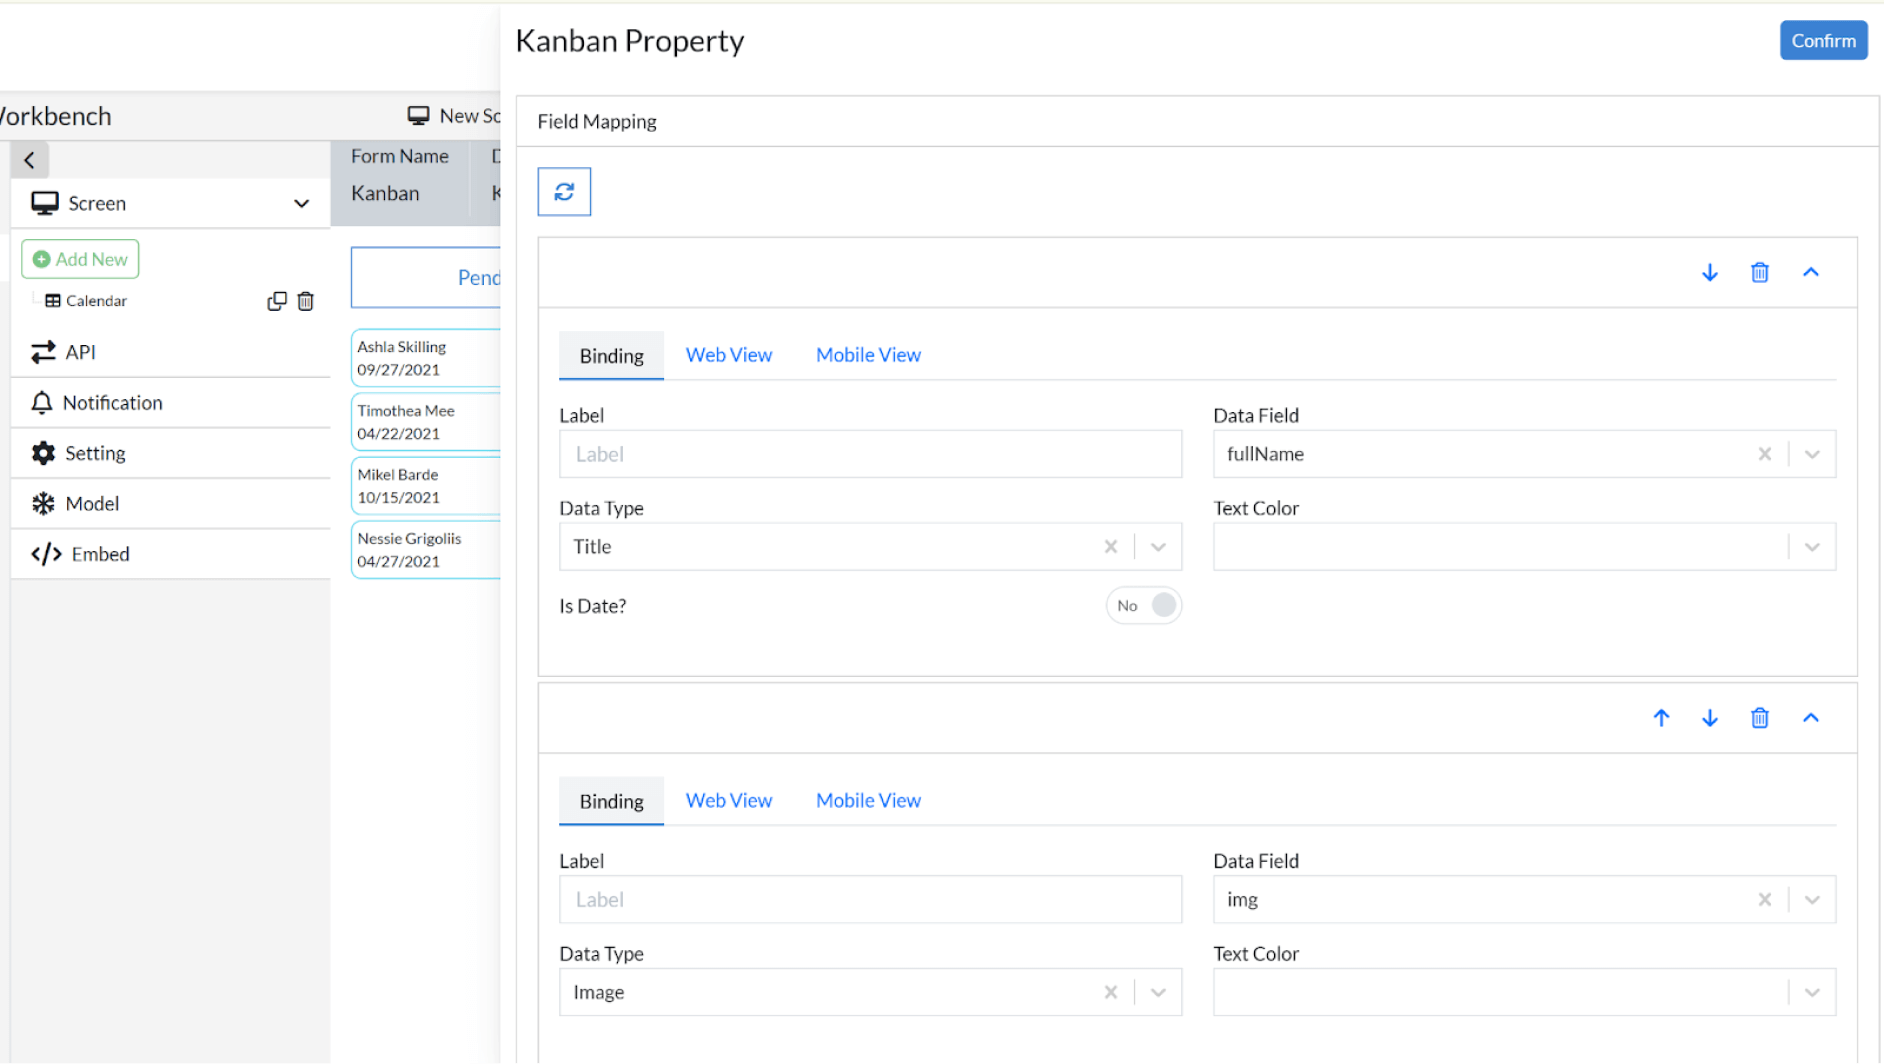Switch to Web View tab in first card
This screenshot has width=1884, height=1064.
point(728,355)
